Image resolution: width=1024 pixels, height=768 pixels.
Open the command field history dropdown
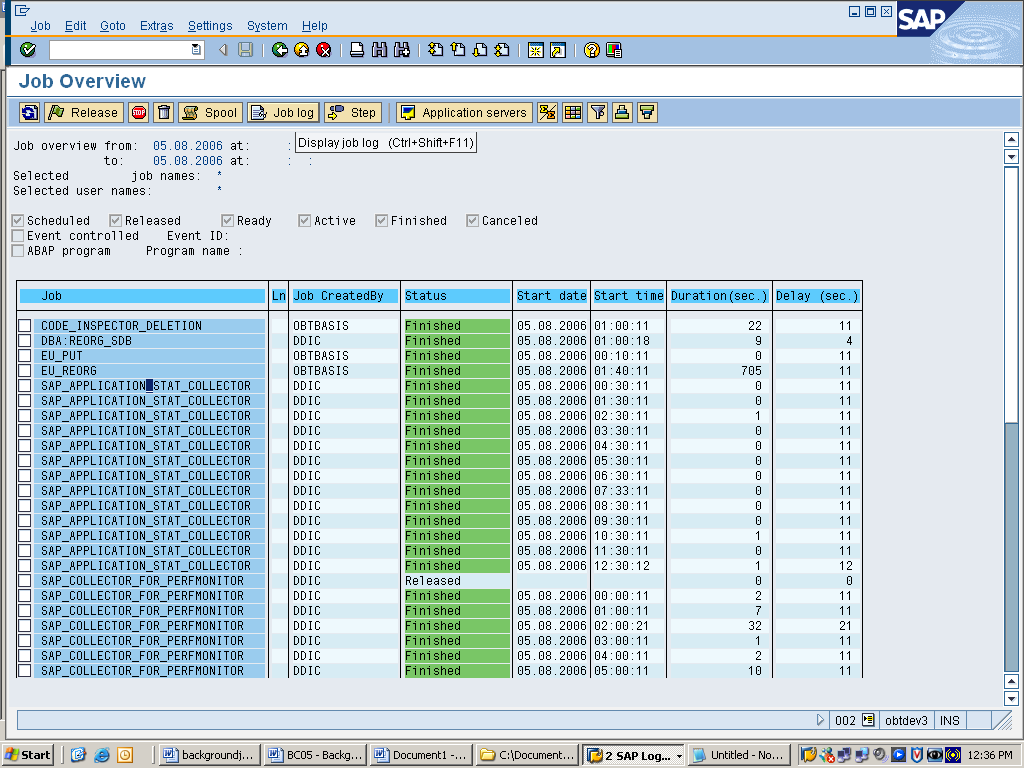pos(196,50)
